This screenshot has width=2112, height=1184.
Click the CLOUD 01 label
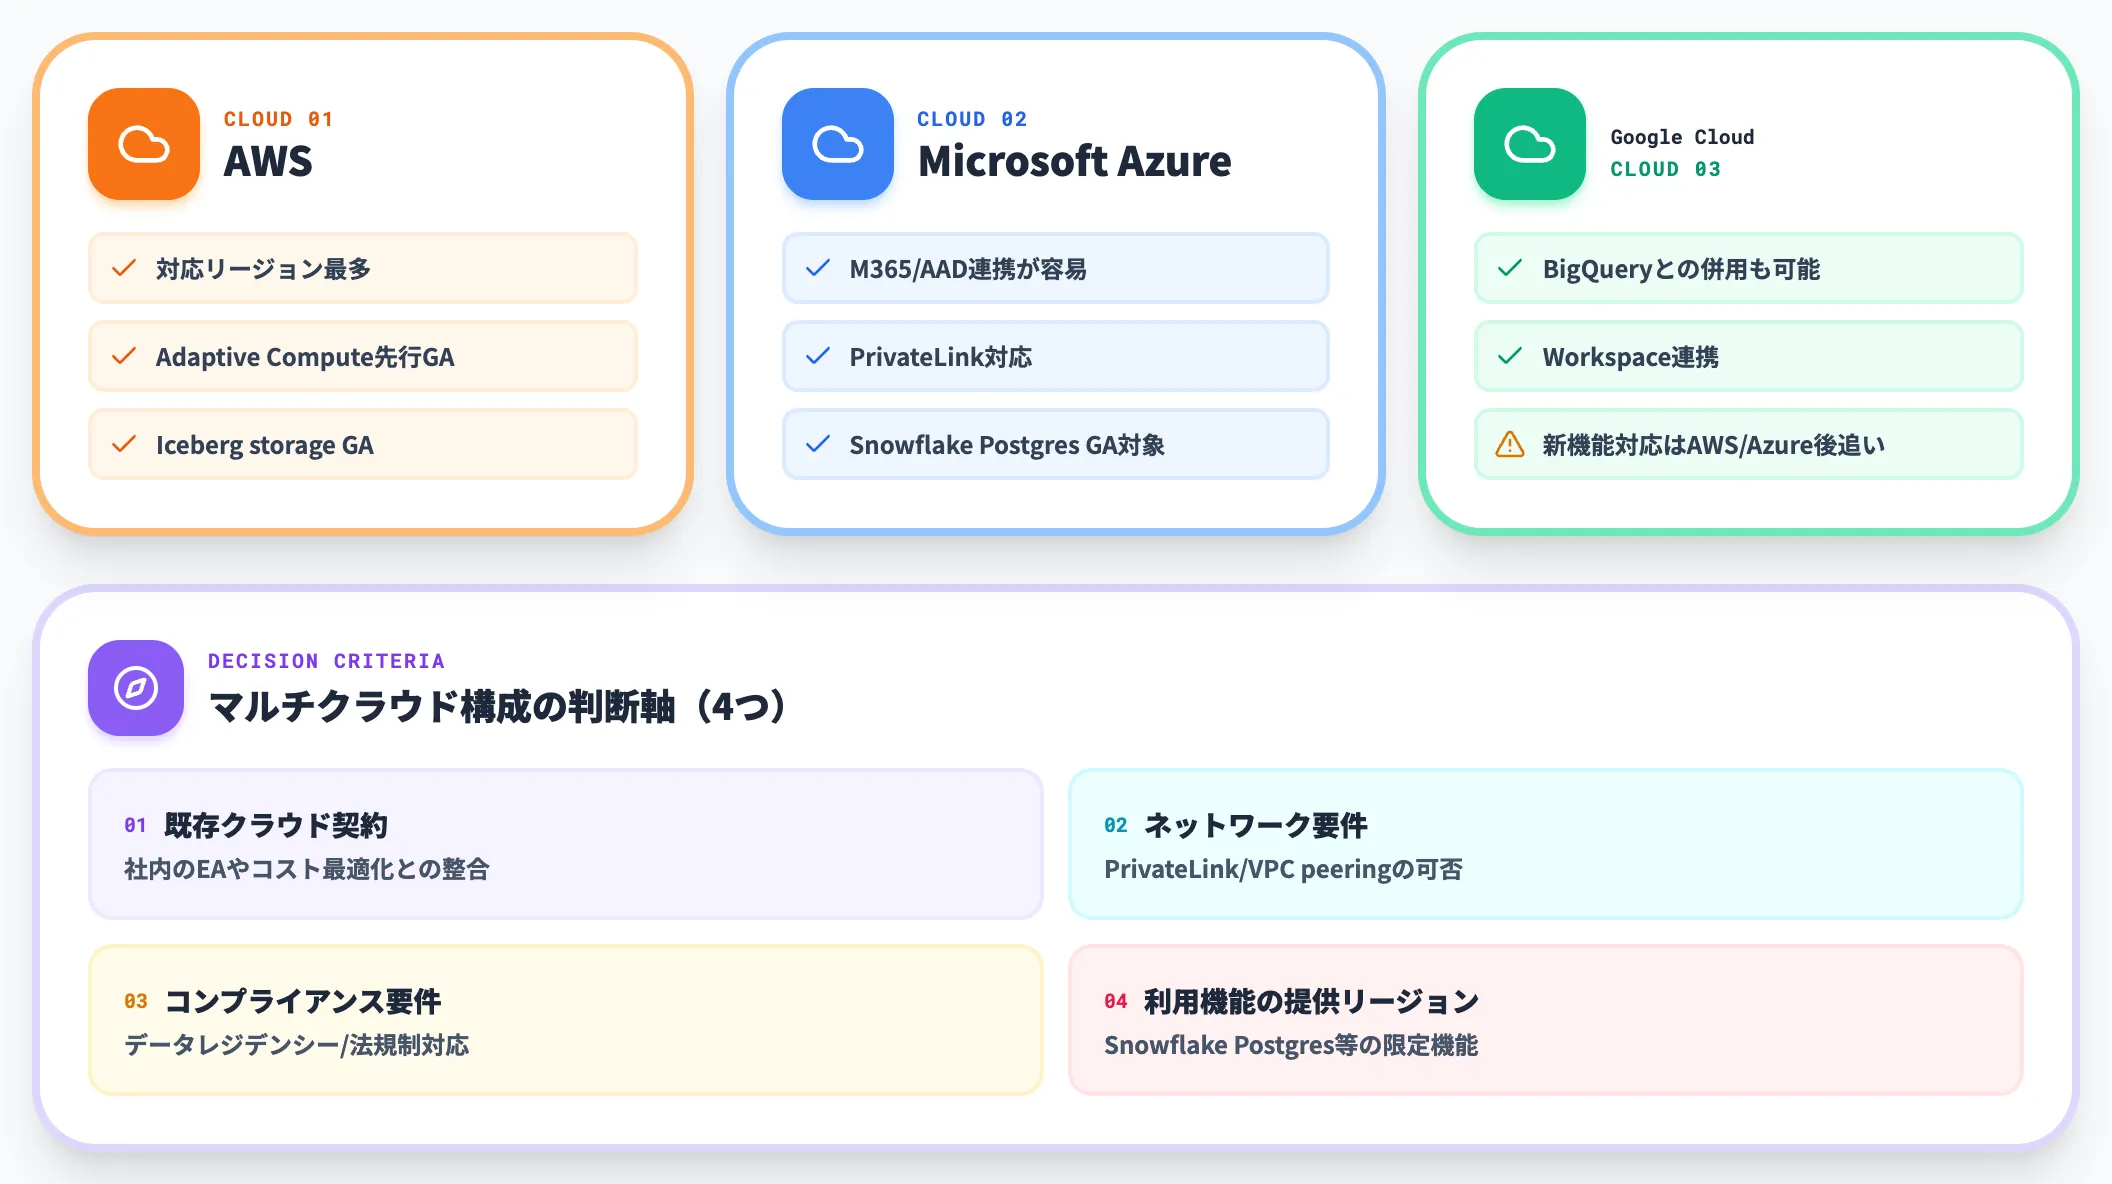[278, 119]
